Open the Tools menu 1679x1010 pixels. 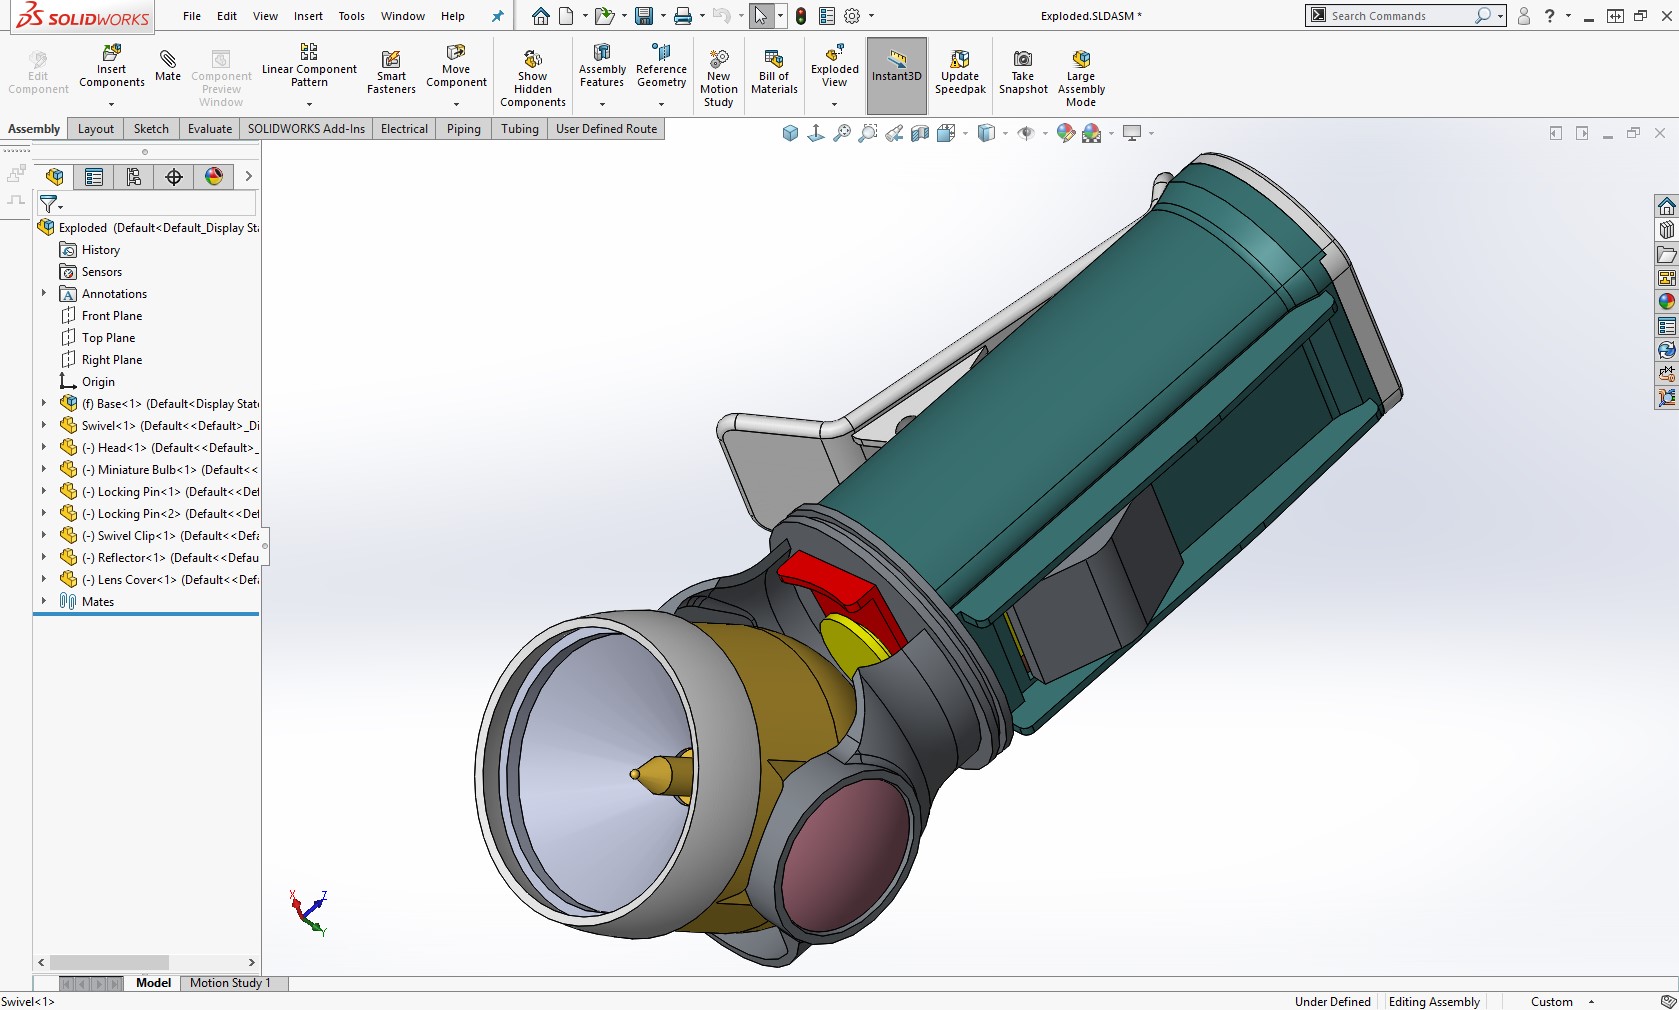[351, 16]
